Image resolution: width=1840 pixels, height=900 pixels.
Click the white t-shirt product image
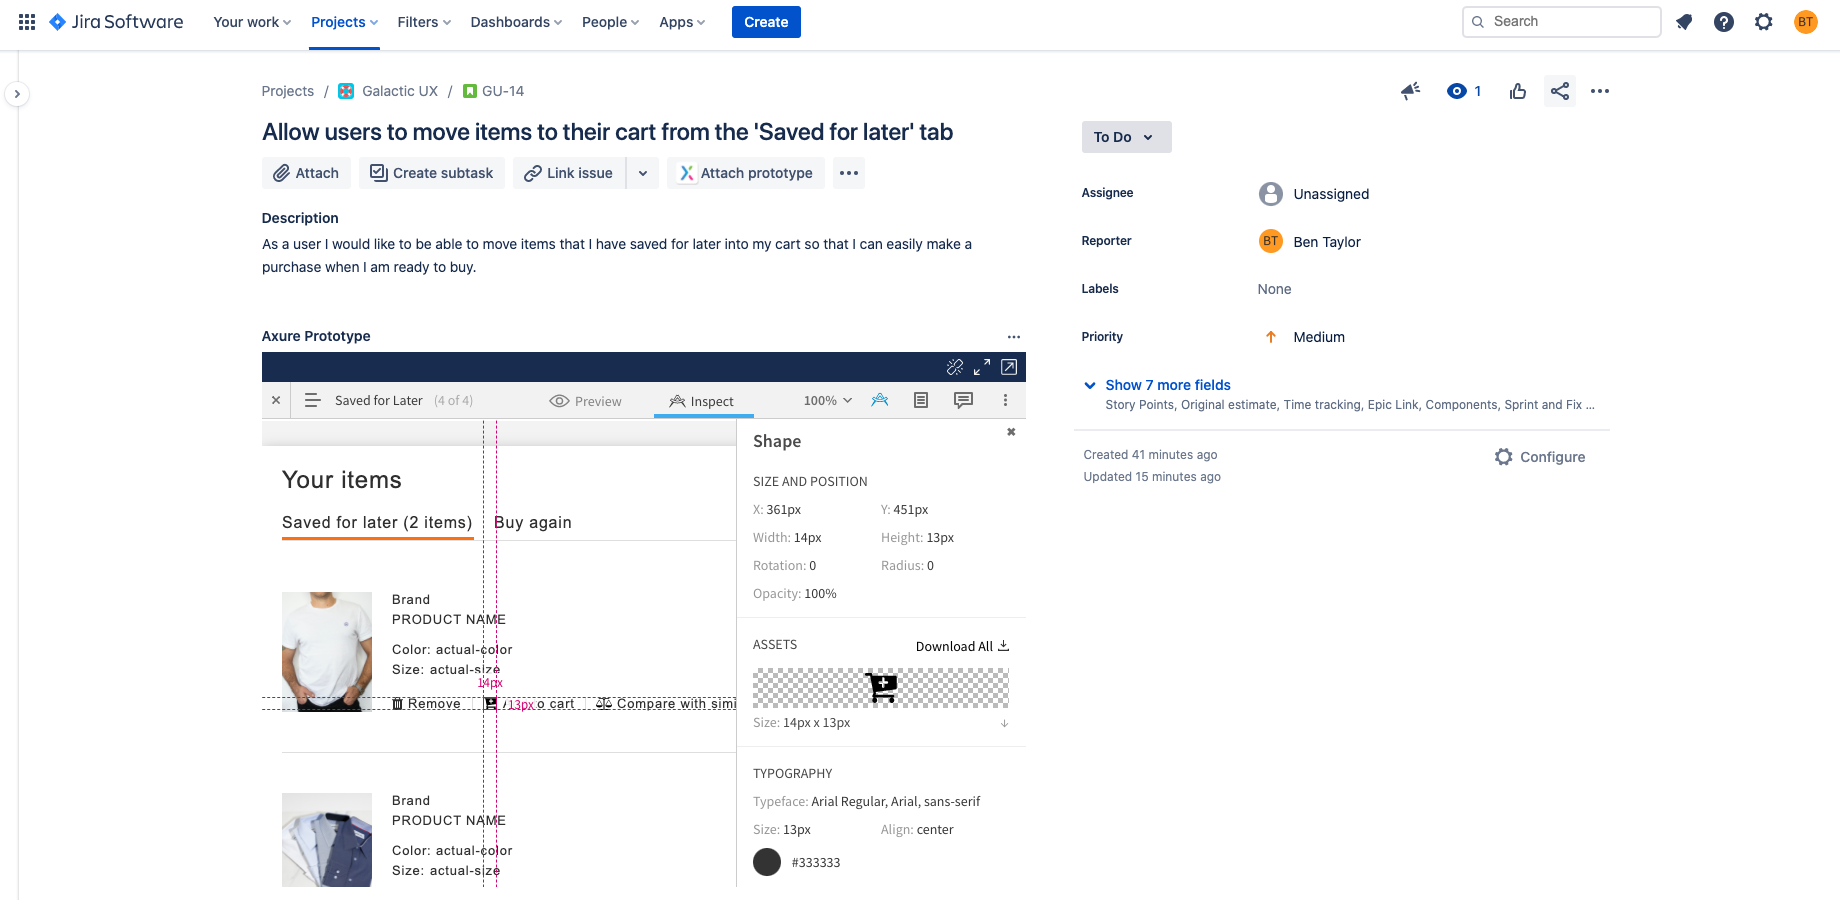pos(327,651)
